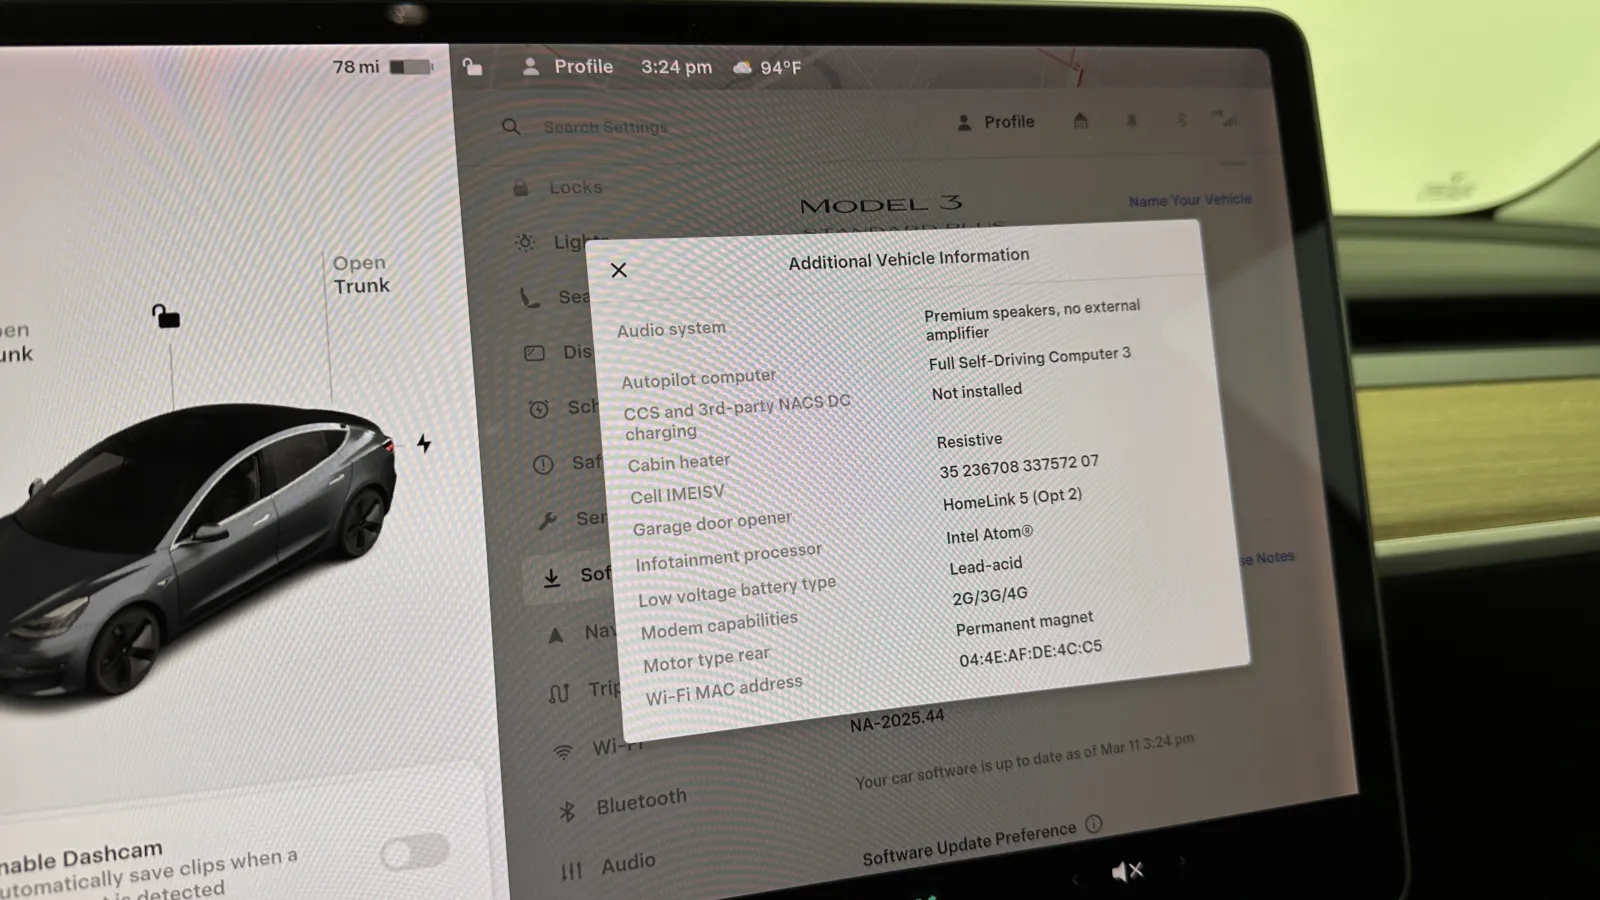Tap the HomeLink garage icon
The width and height of the screenshot is (1600, 900).
tap(1080, 121)
